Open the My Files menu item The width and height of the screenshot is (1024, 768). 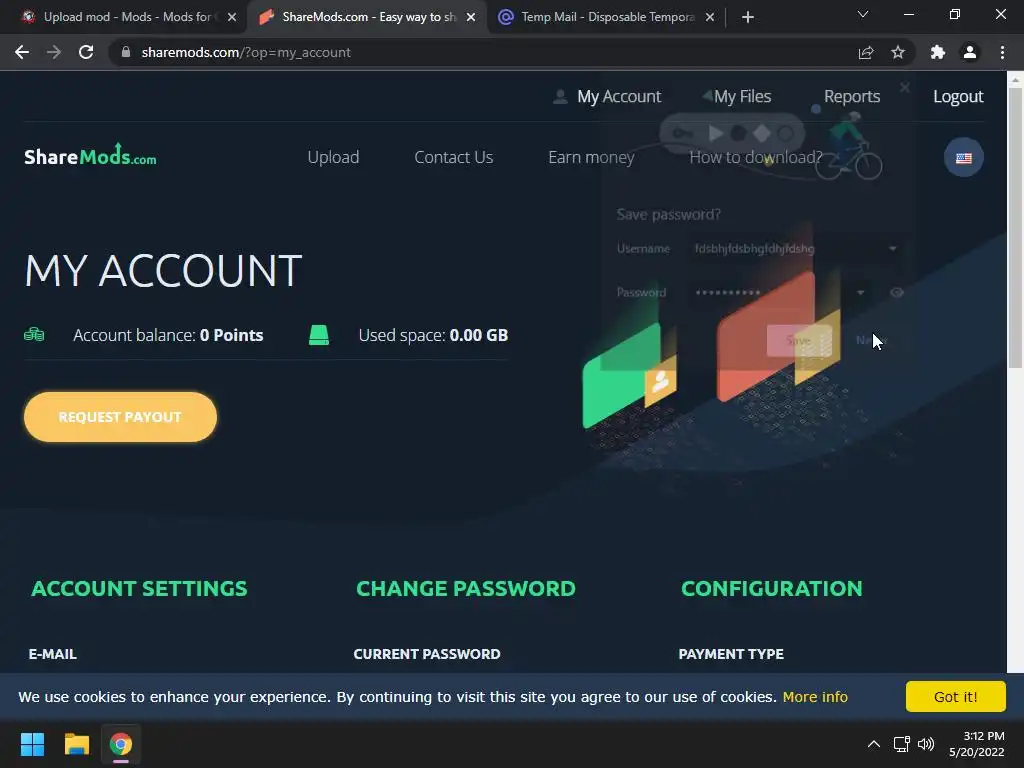click(x=742, y=97)
